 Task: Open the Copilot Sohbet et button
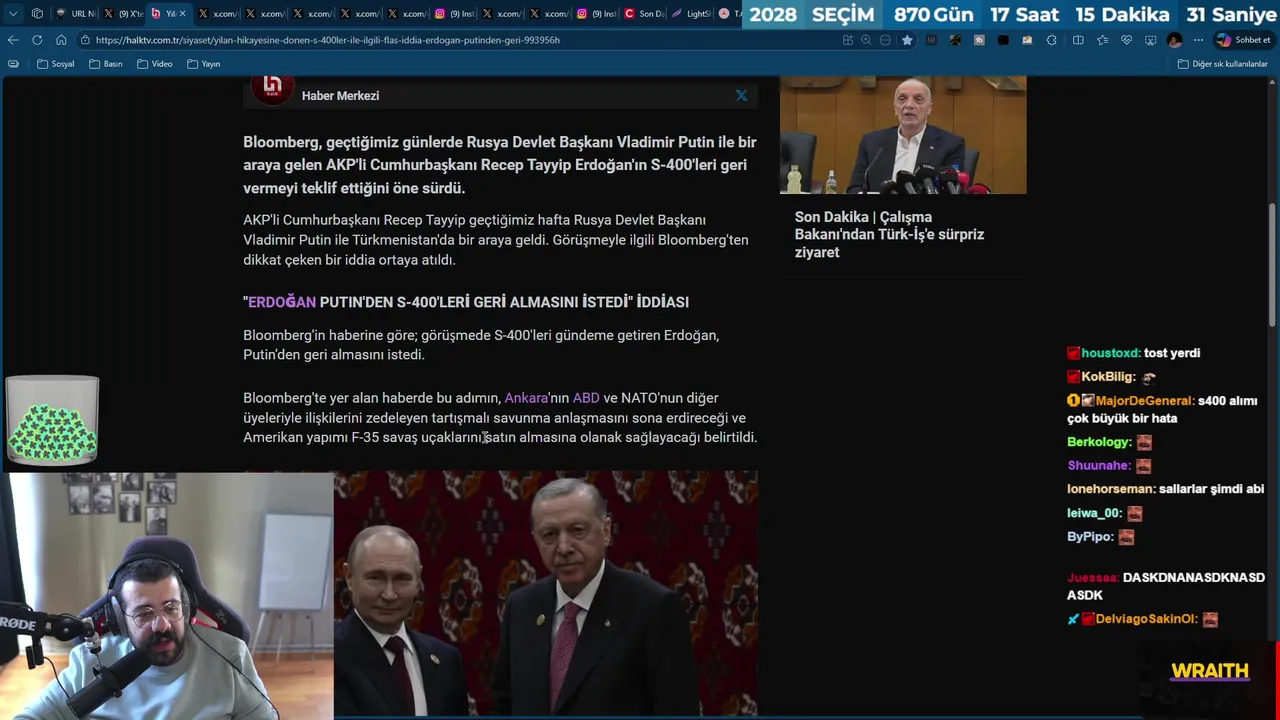click(1243, 40)
